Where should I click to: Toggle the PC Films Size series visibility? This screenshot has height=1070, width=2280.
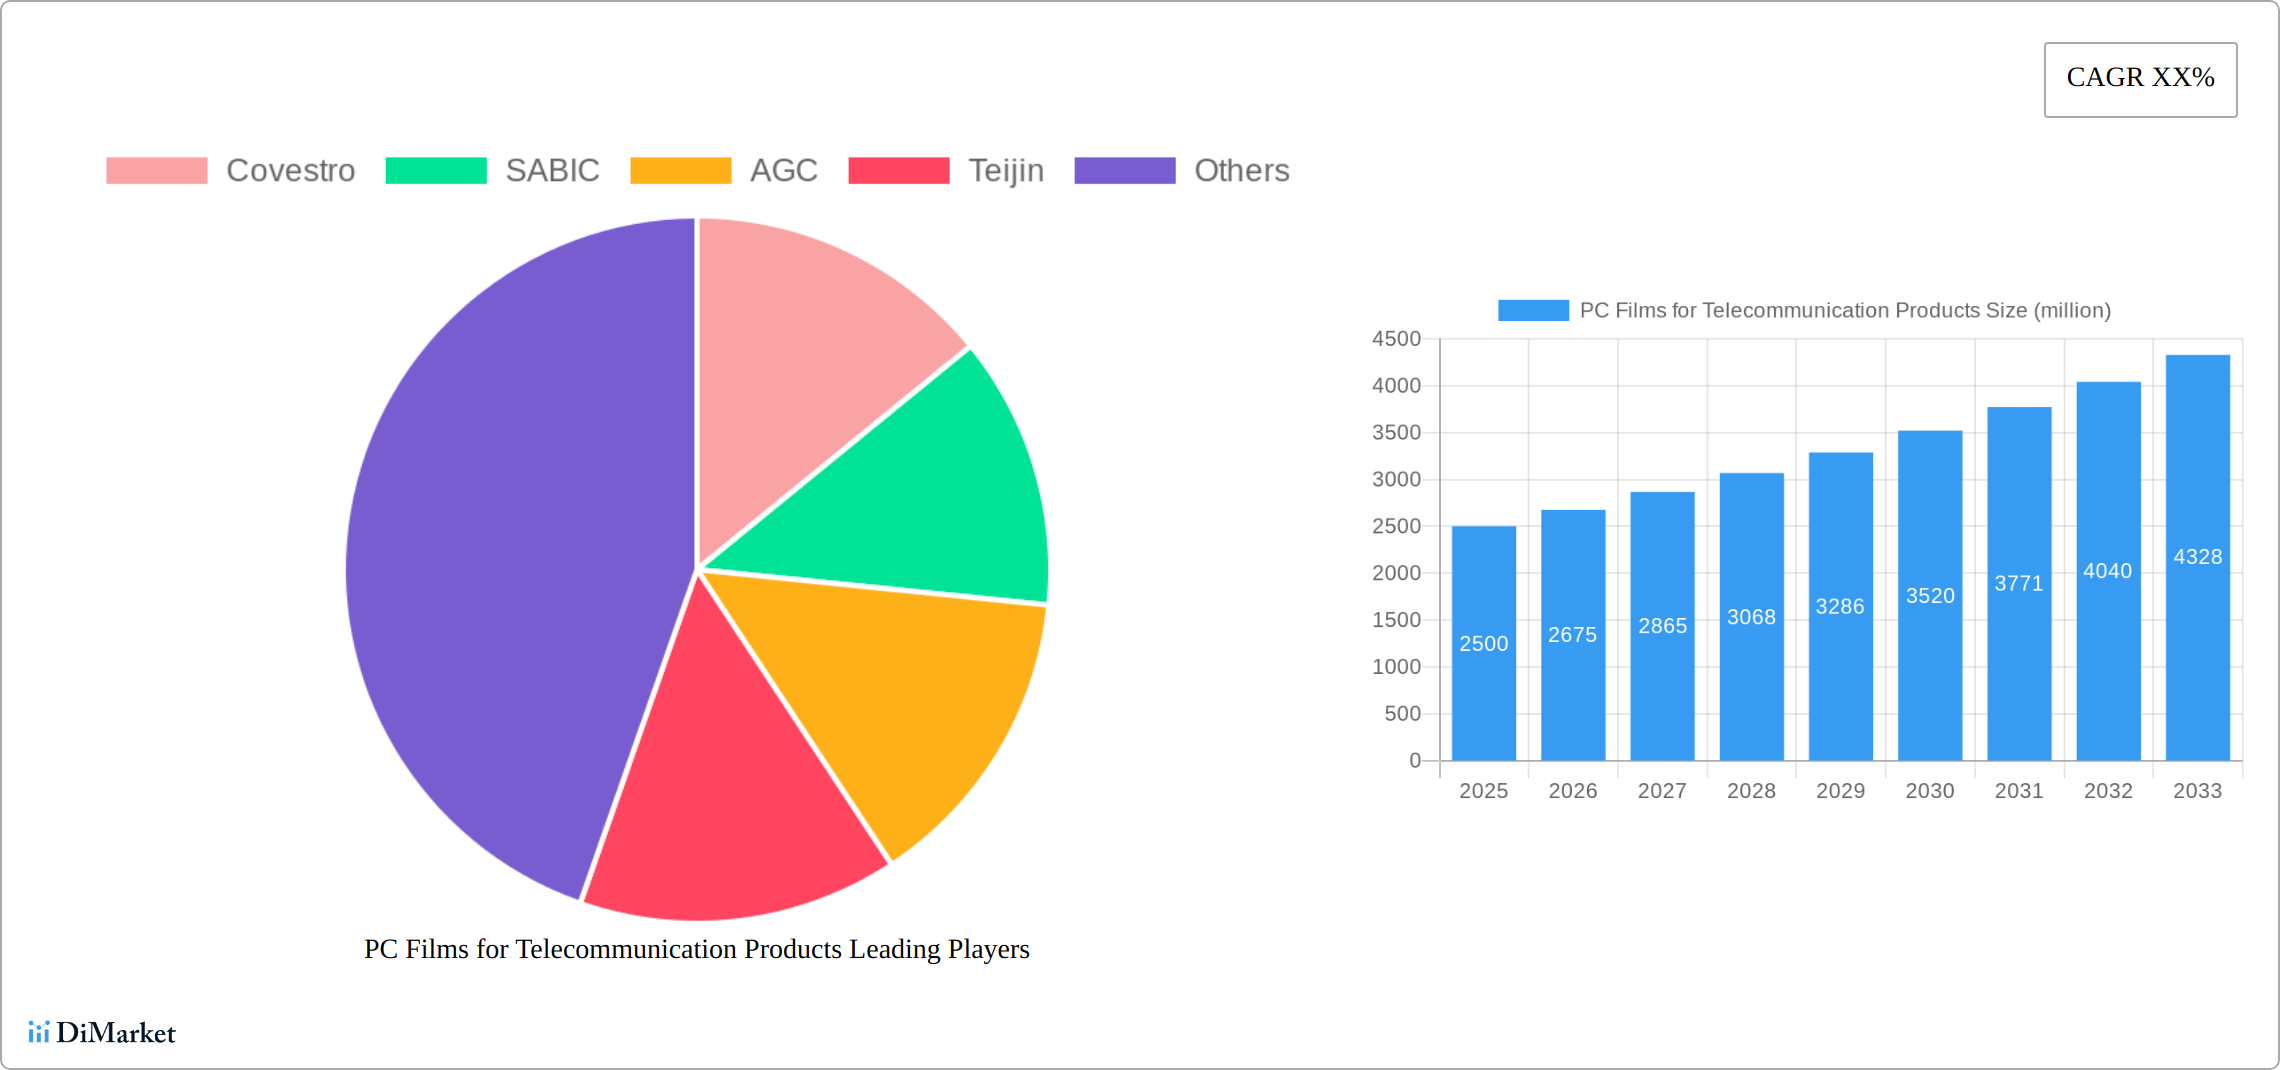[1533, 310]
